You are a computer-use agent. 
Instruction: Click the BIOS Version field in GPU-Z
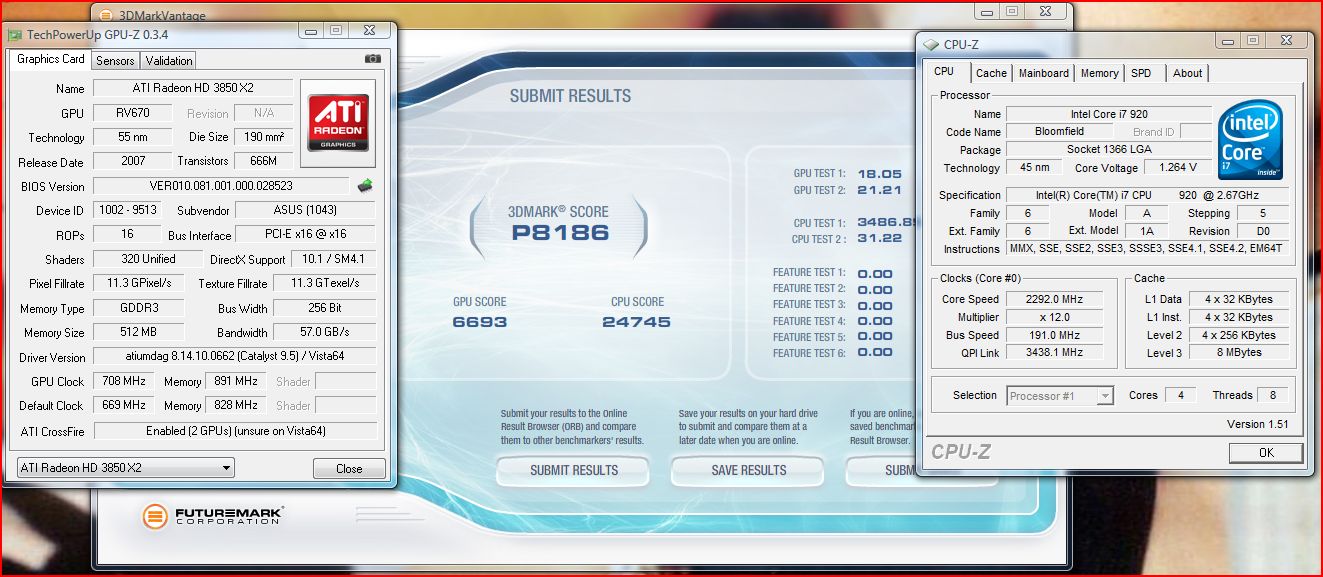[222, 186]
